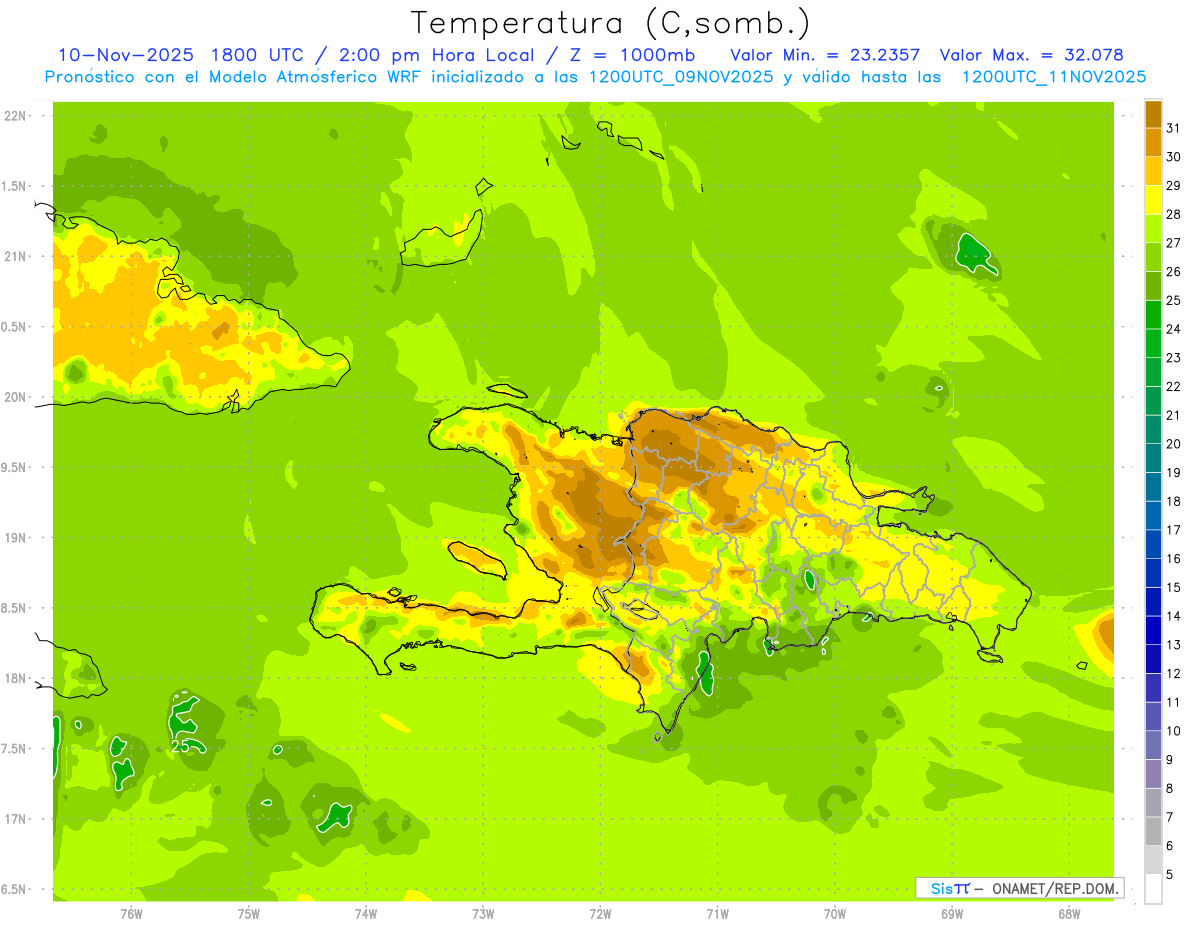
Task: Click the '17N' latitude label
Action: coord(15,819)
